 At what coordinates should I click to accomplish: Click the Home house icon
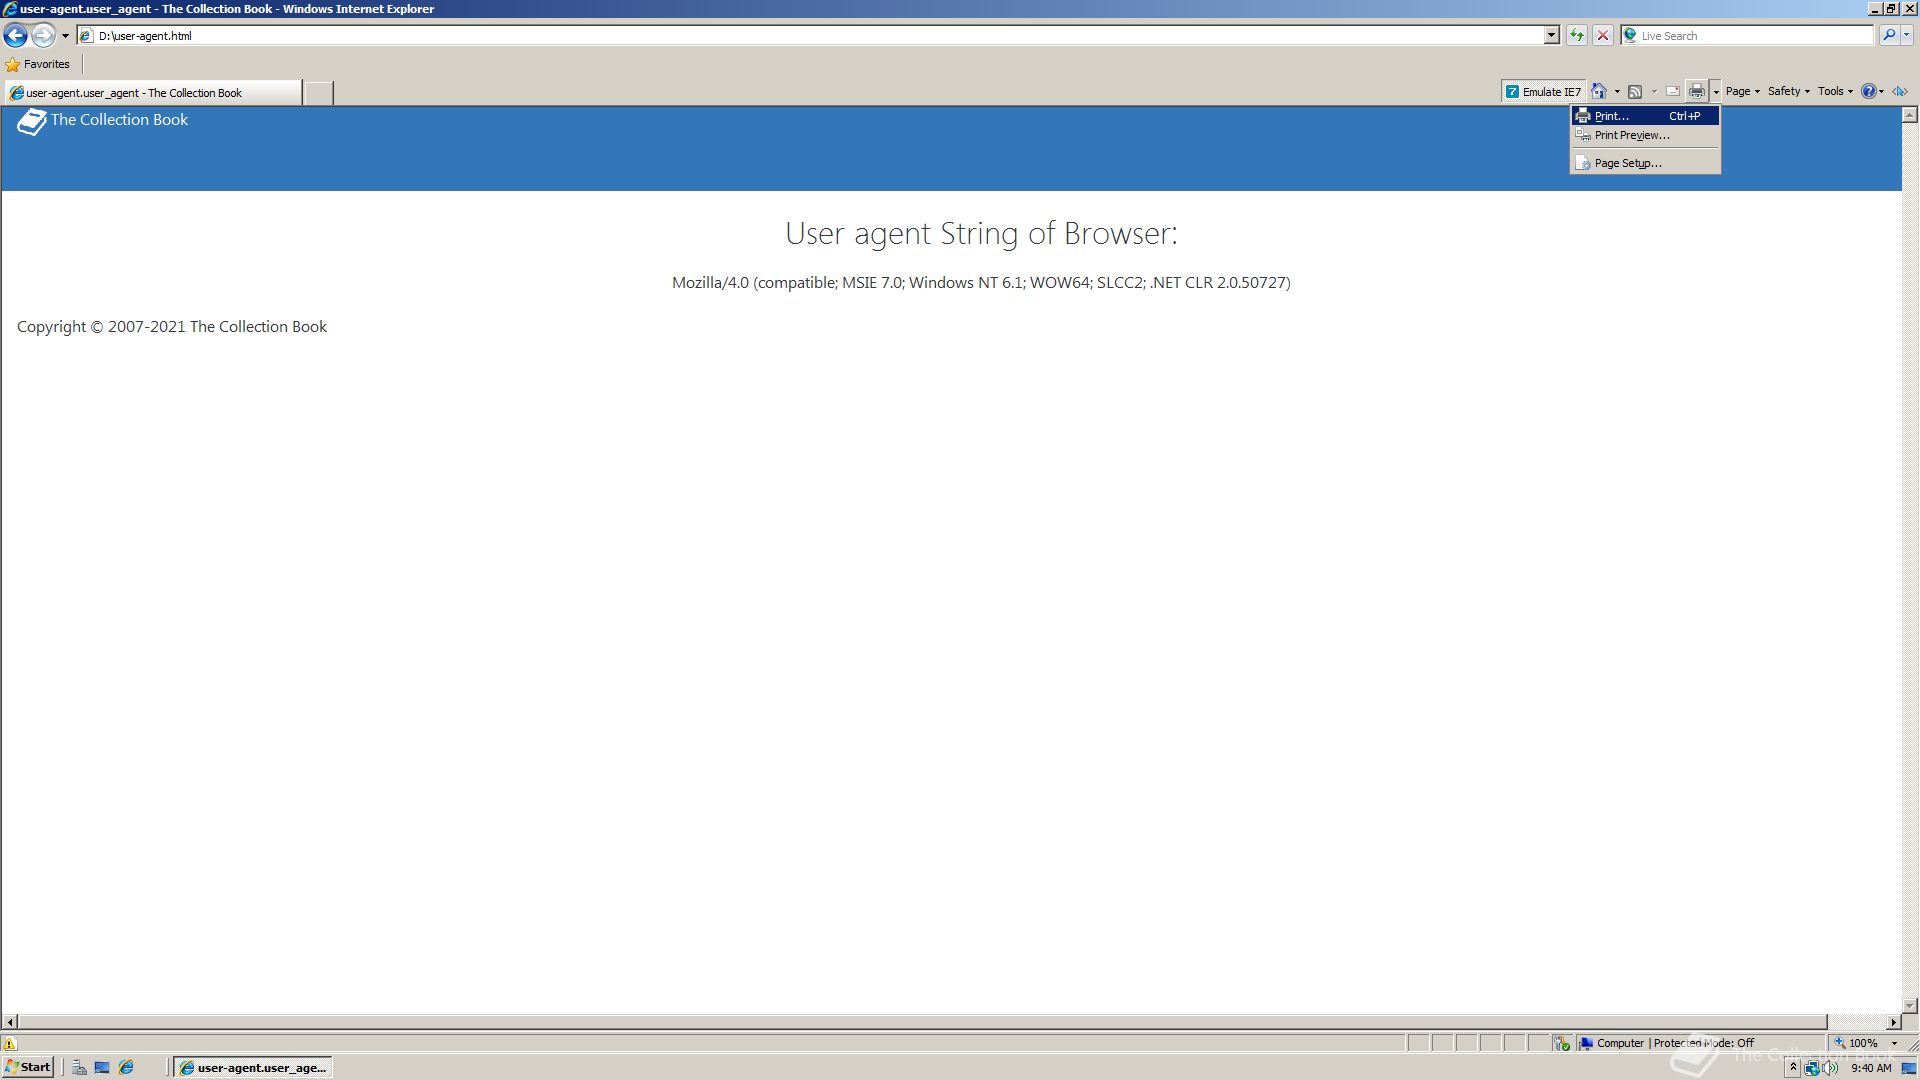[x=1599, y=92]
